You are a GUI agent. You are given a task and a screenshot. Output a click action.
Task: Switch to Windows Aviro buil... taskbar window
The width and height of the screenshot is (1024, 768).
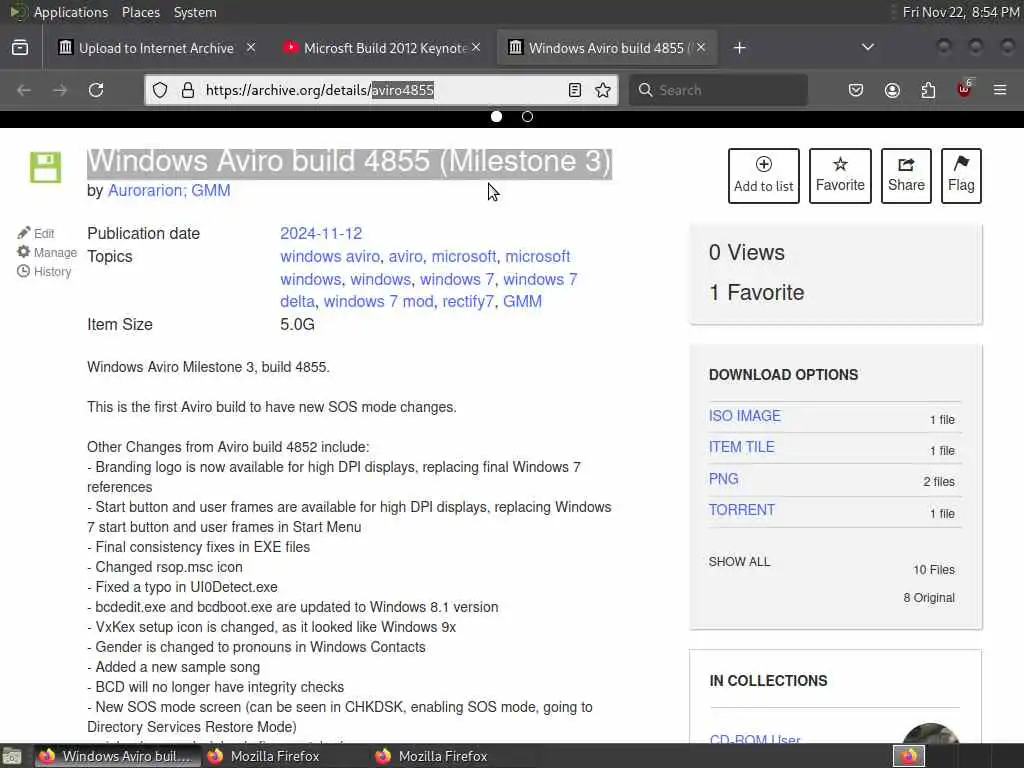[x=116, y=756]
